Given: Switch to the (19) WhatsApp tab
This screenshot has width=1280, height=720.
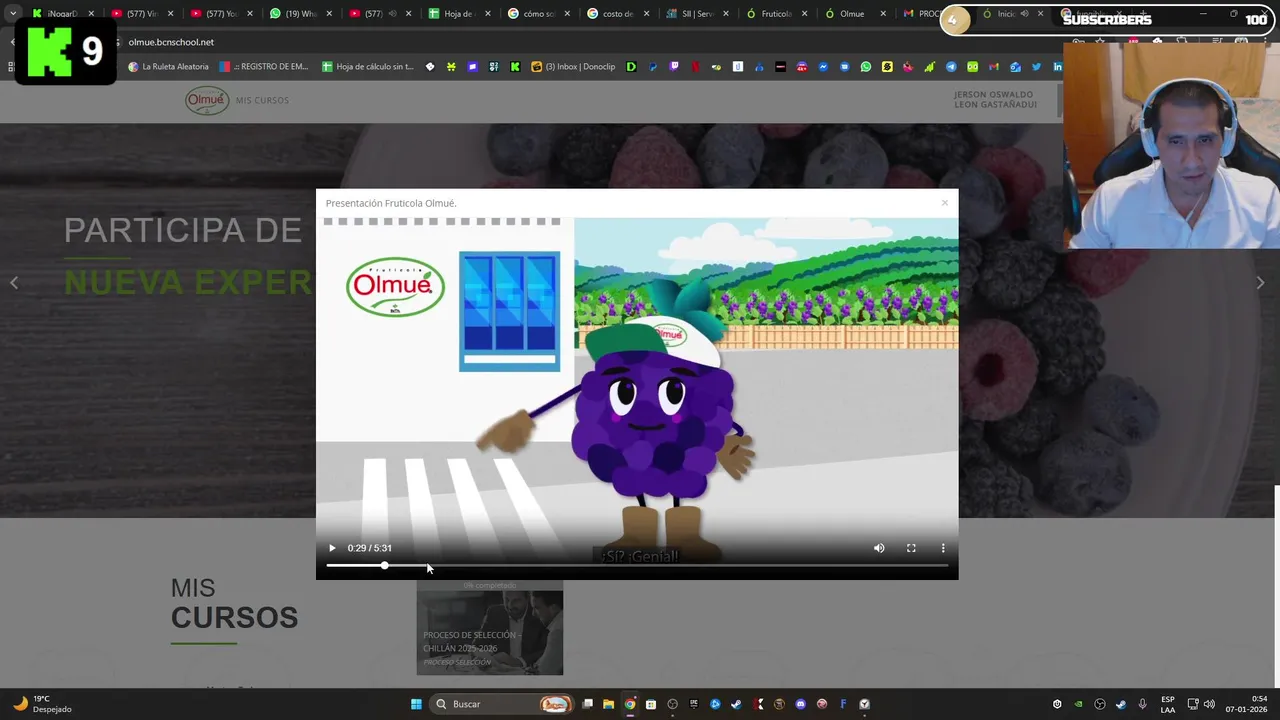Looking at the screenshot, I should [300, 14].
